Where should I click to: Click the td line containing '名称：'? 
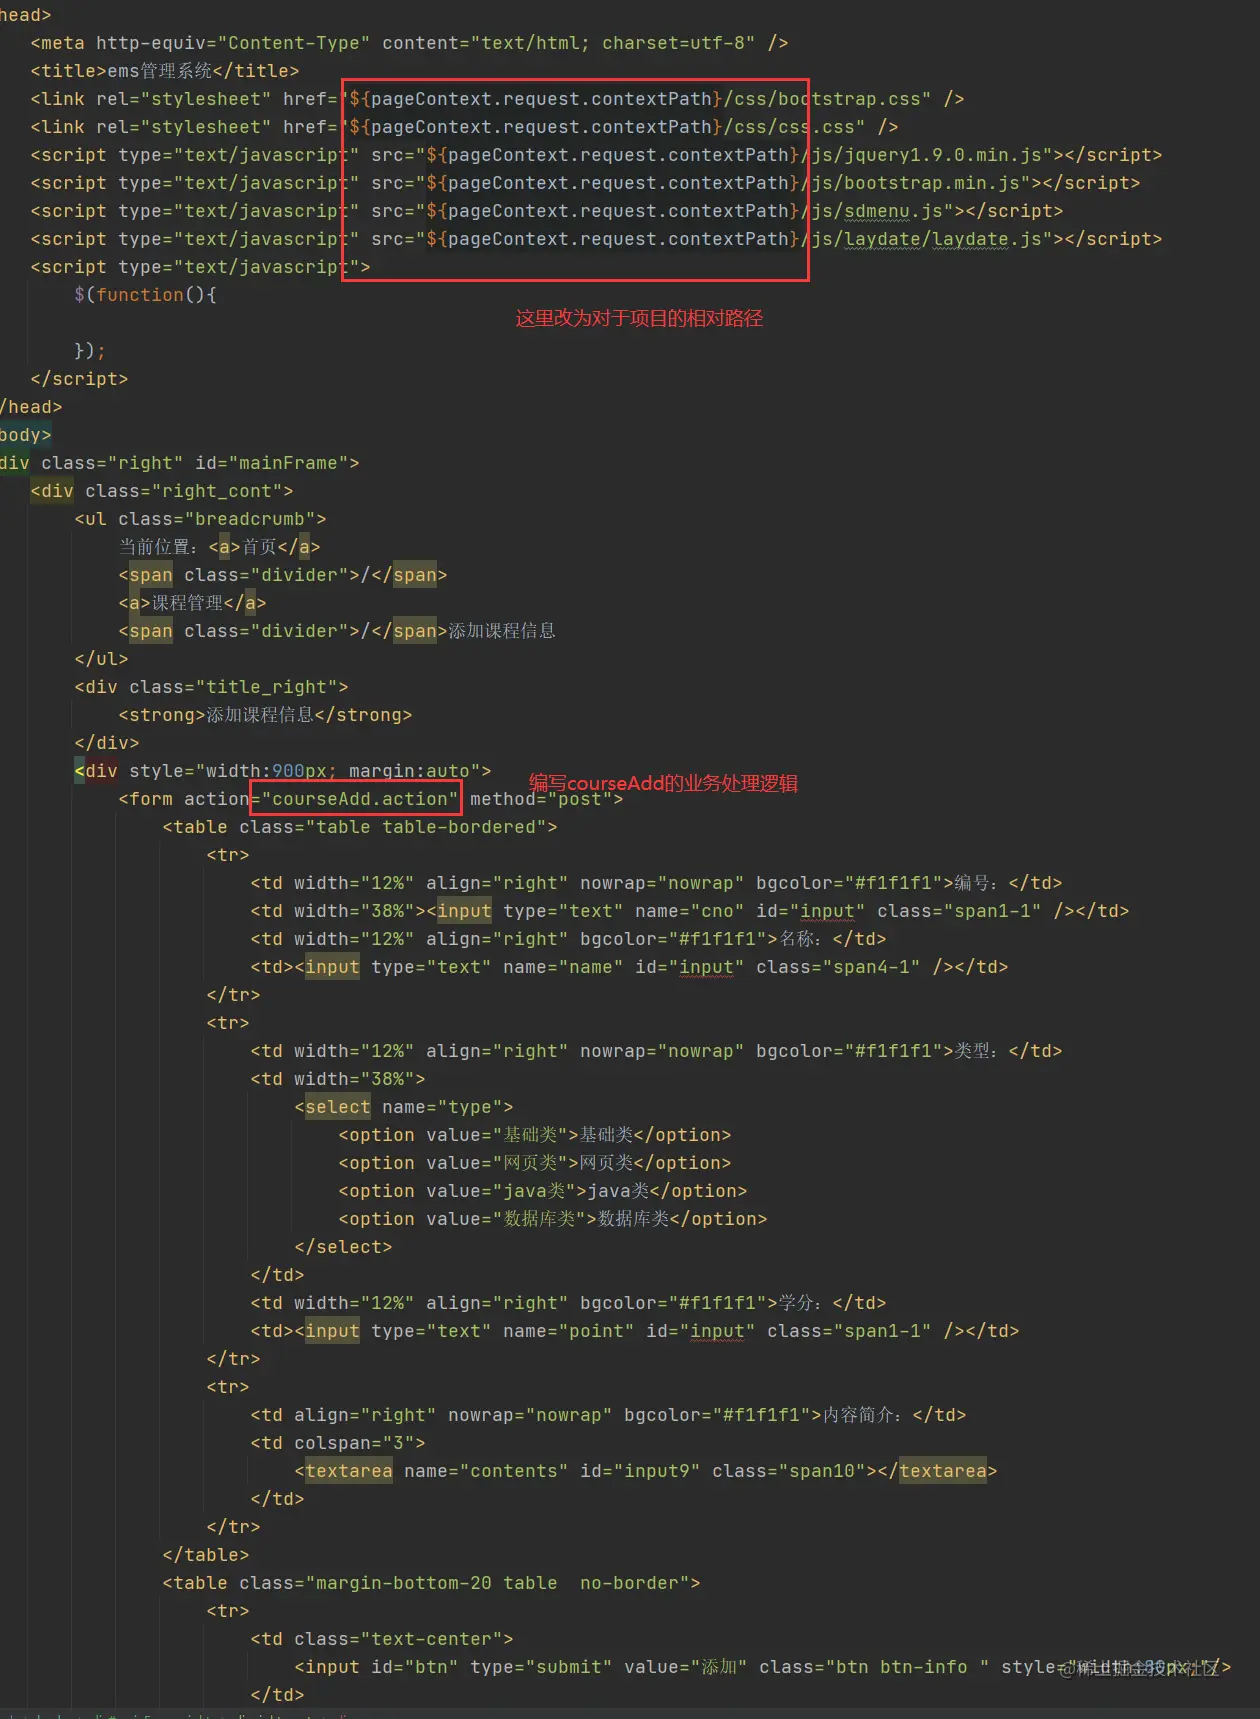click(568, 939)
